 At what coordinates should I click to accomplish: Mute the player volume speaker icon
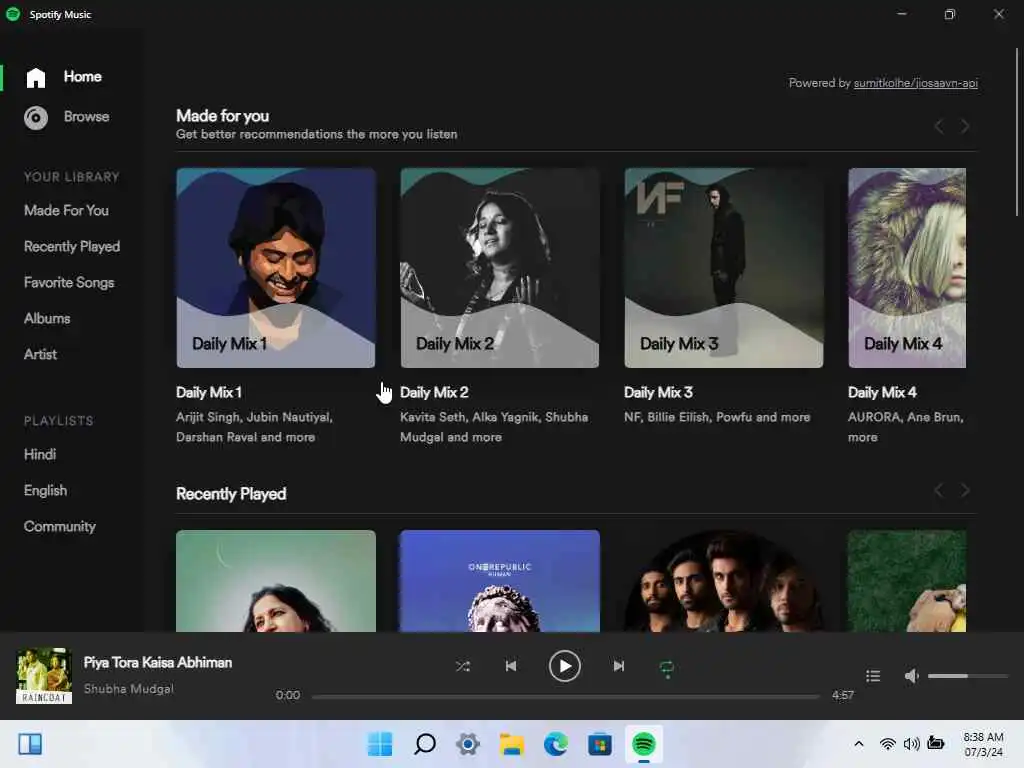point(912,676)
